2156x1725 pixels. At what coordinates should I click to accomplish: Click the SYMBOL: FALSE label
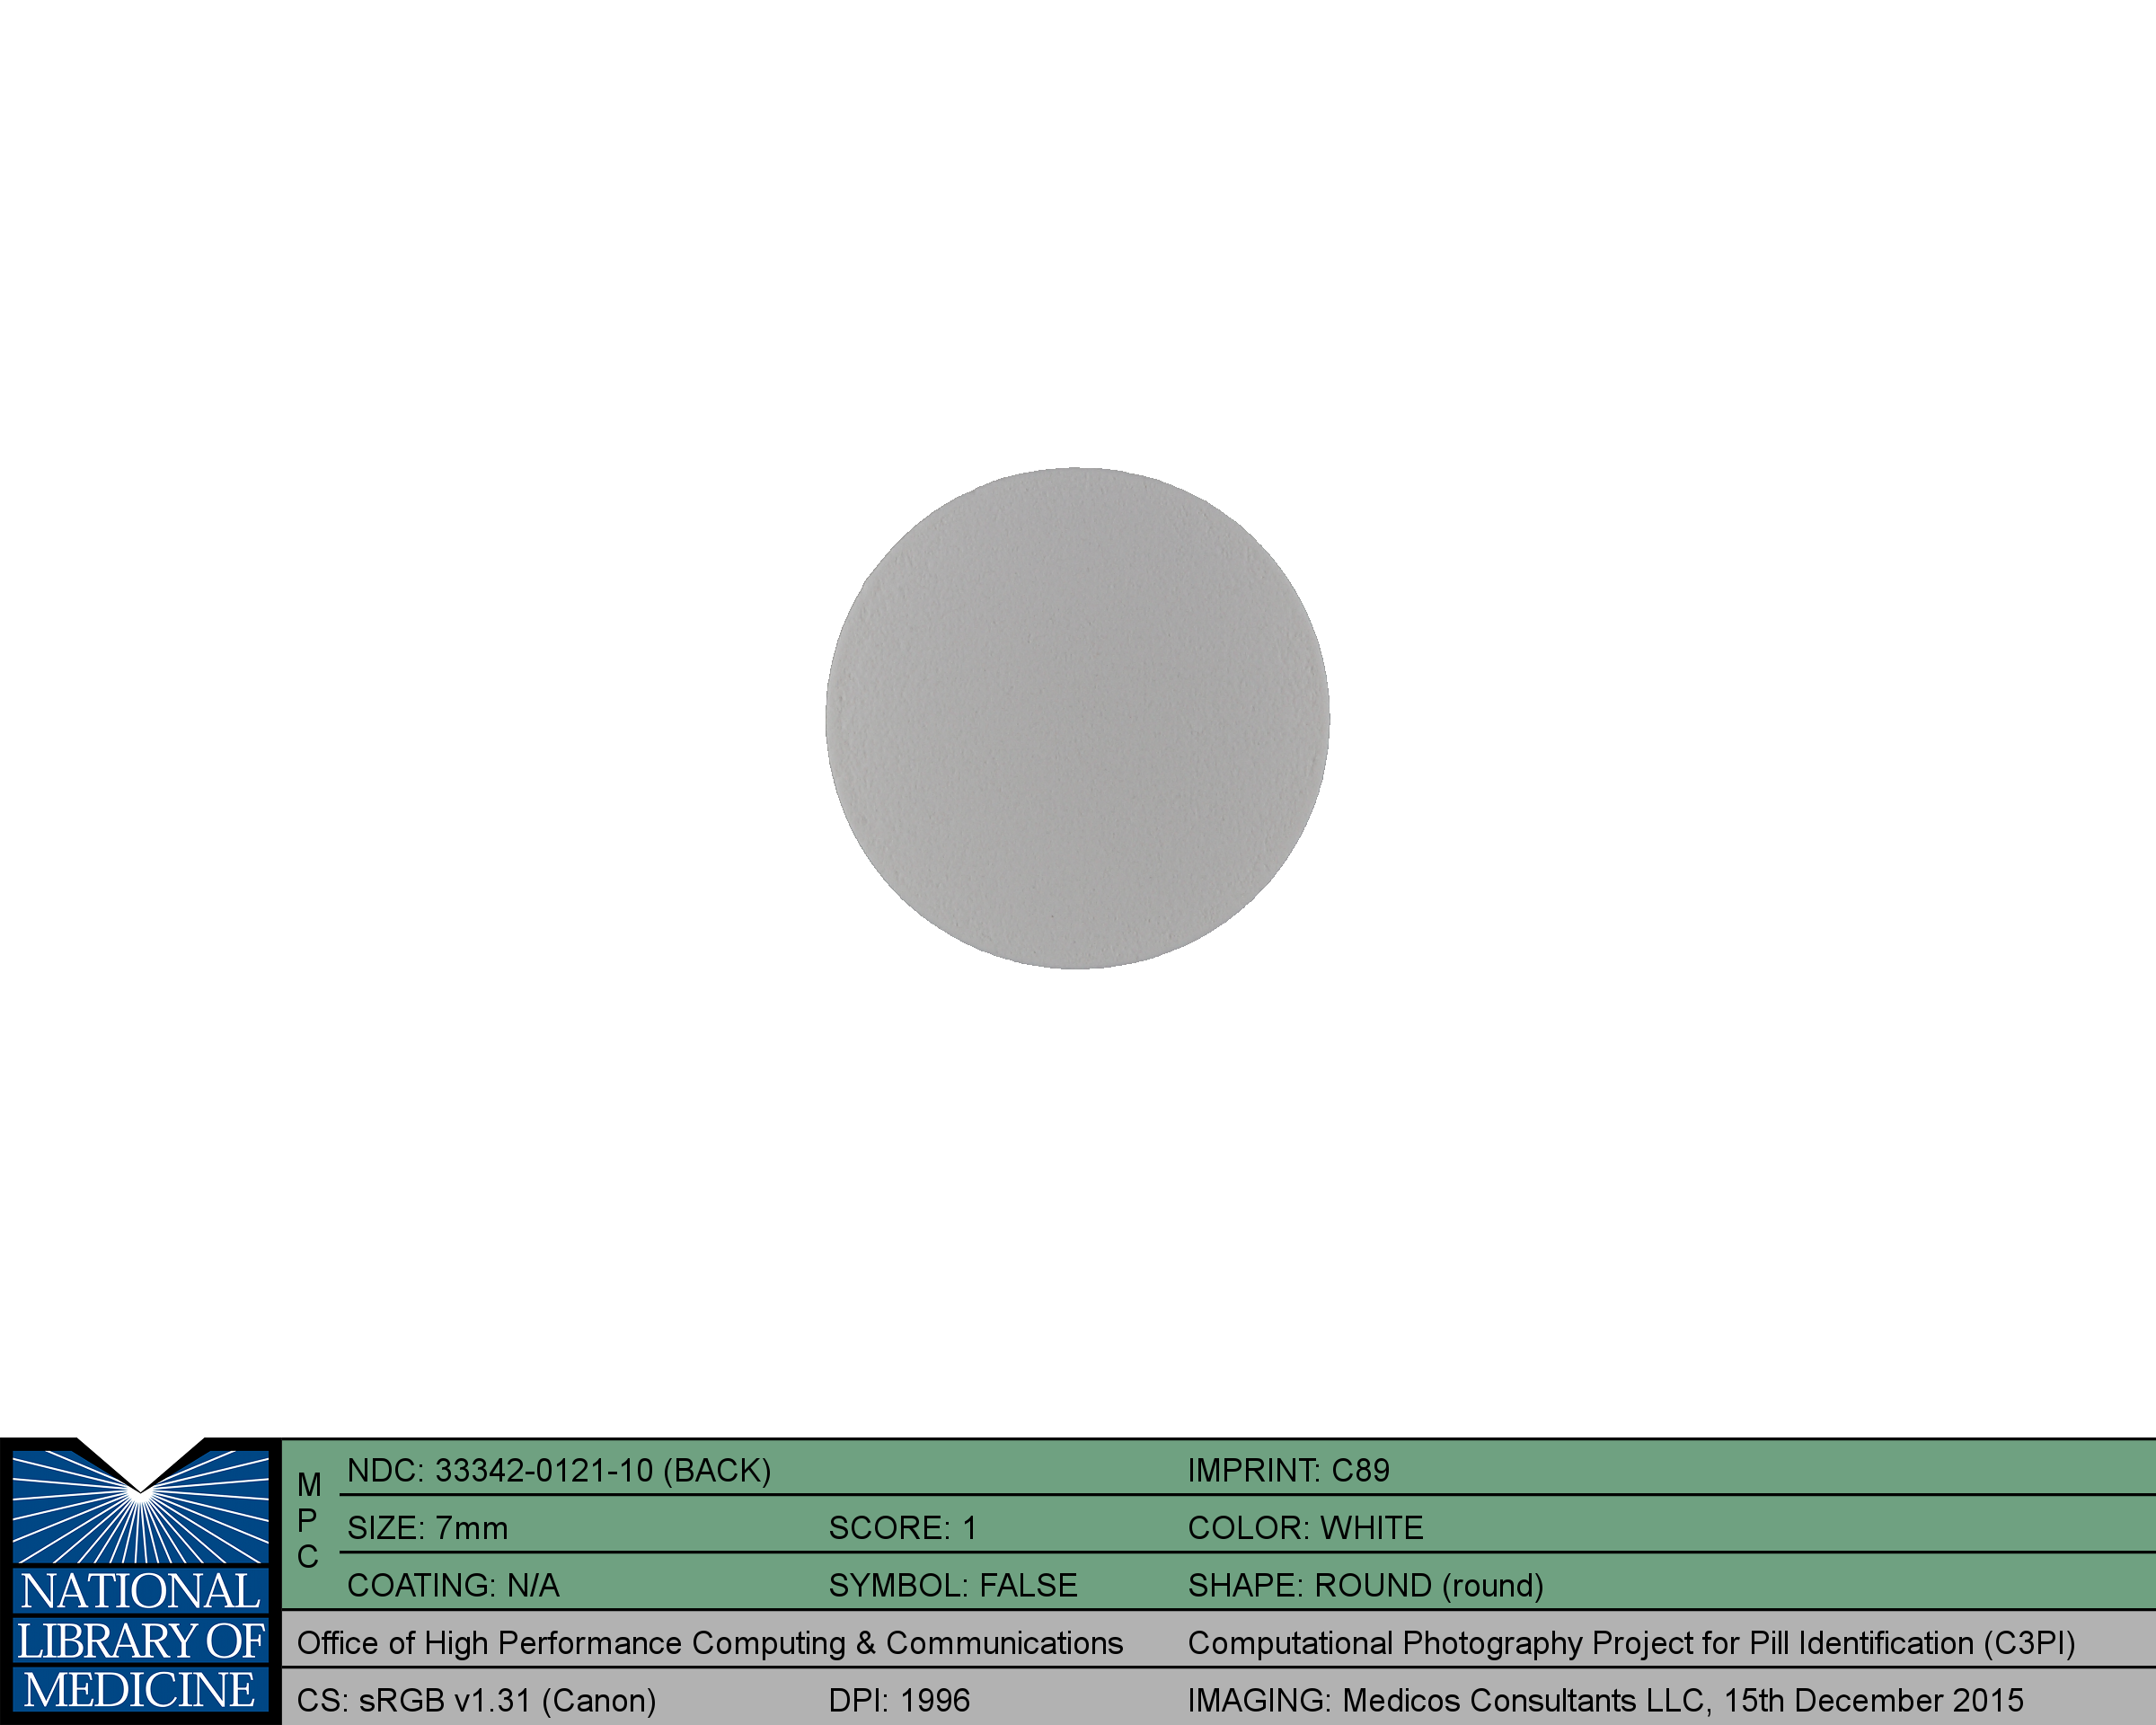coord(953,1585)
